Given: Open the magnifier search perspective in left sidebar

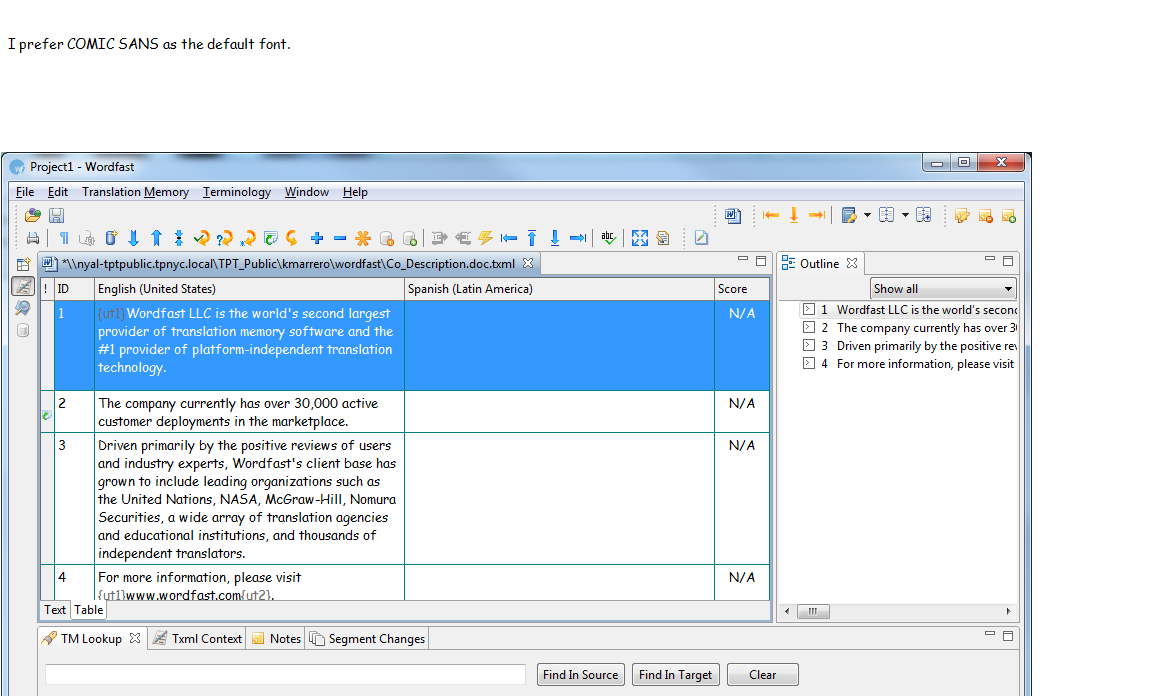Looking at the screenshot, I should (x=22, y=308).
